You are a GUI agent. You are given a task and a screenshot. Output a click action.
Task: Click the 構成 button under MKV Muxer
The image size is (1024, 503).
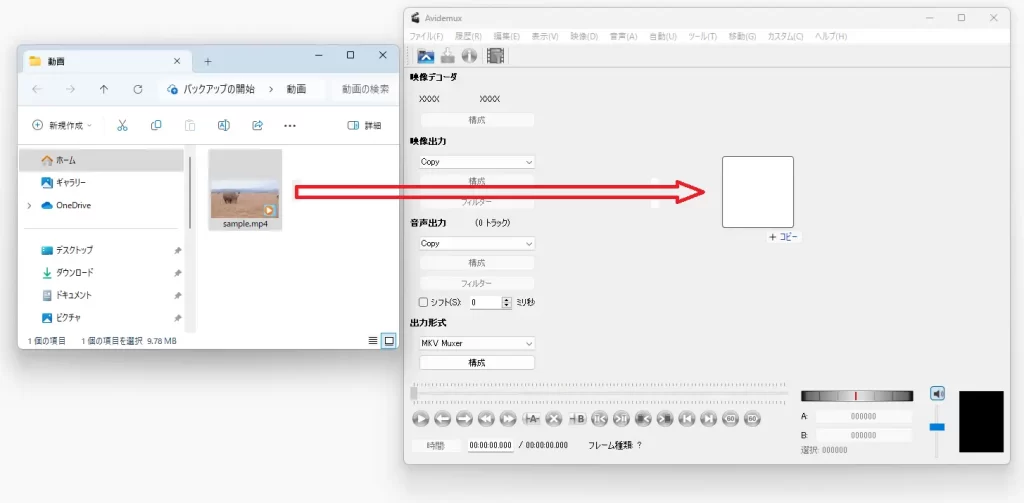pyautogui.click(x=477, y=362)
